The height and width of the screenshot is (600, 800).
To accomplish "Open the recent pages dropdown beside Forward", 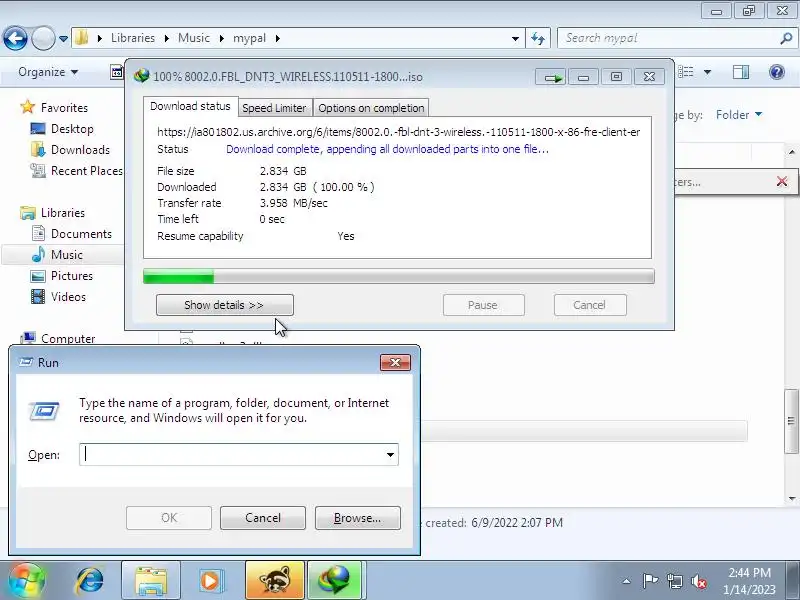I will (63, 38).
